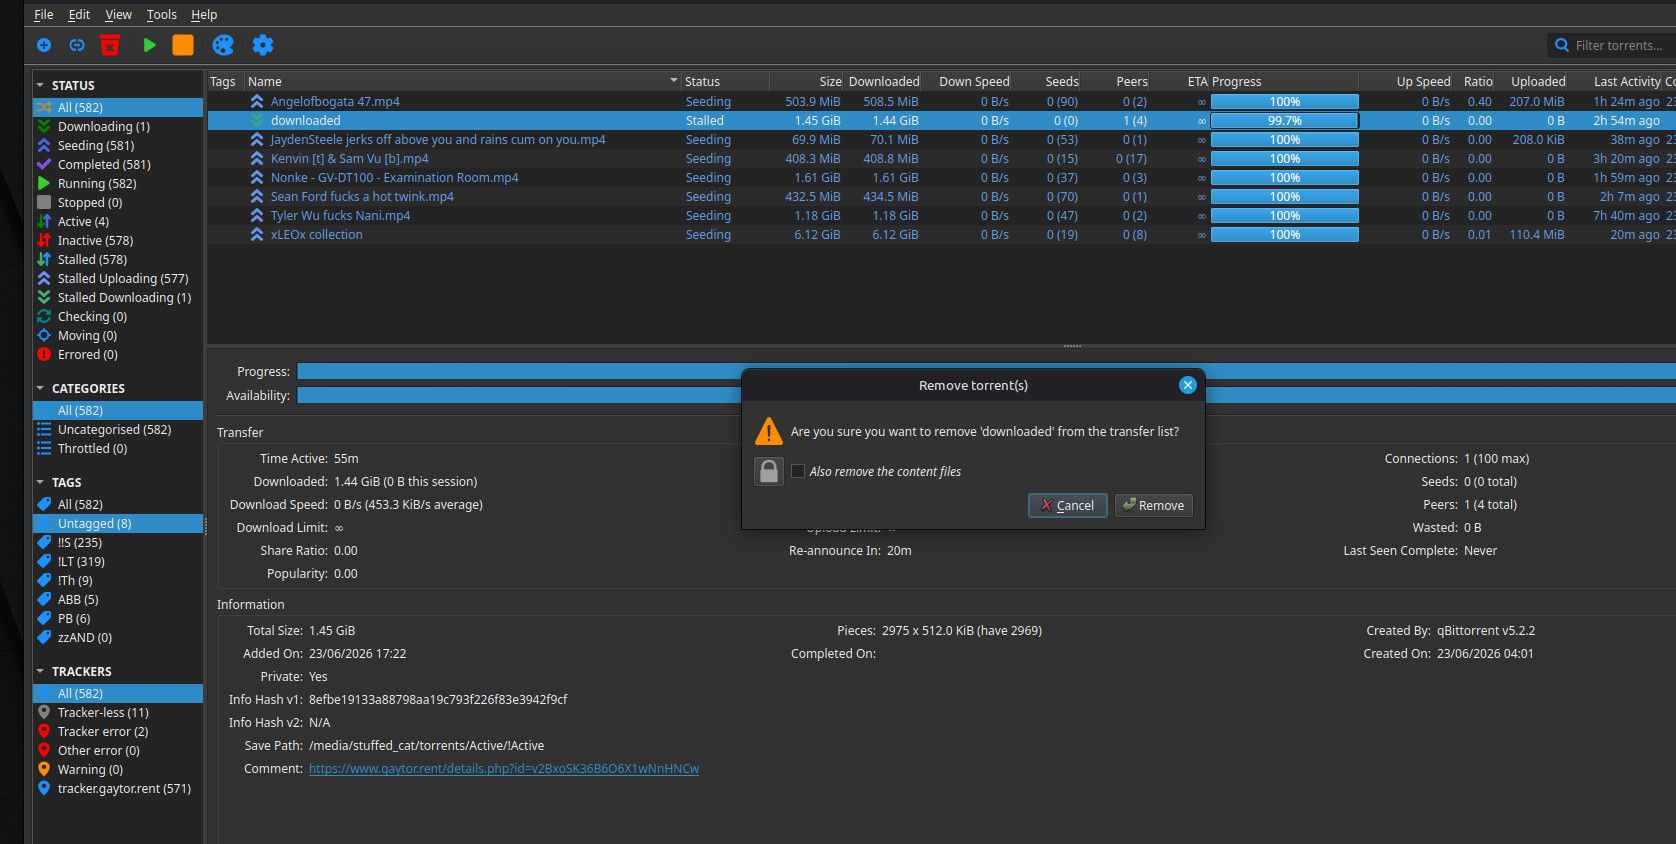The width and height of the screenshot is (1676, 844).
Task: Click the orange stop torrent icon
Action: [x=183, y=45]
